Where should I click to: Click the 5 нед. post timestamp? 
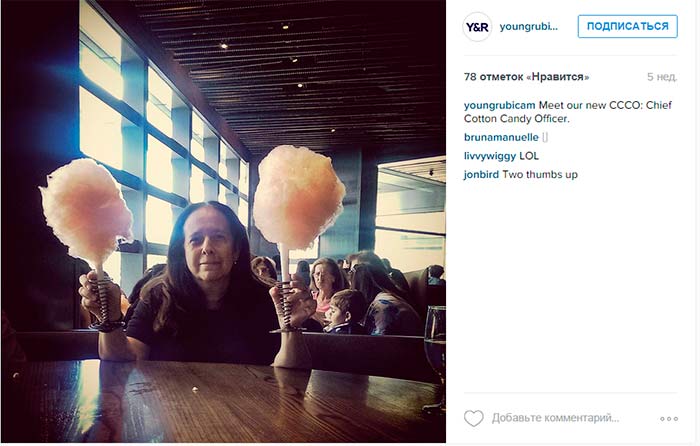point(662,77)
